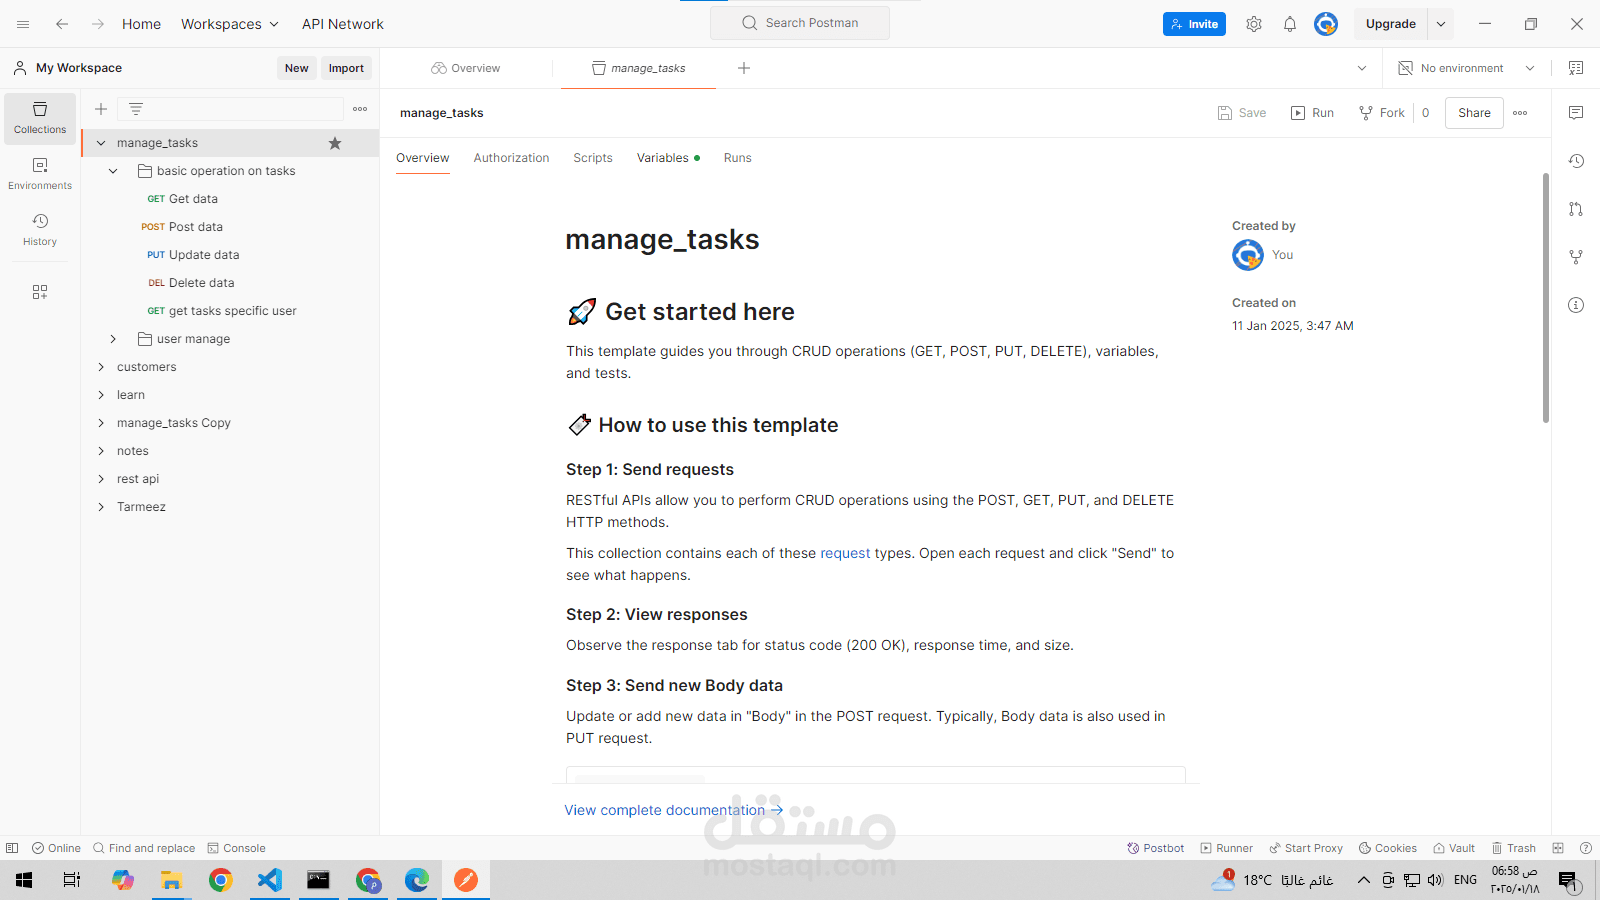
Task: Open the collections list more options
Action: pyautogui.click(x=360, y=109)
